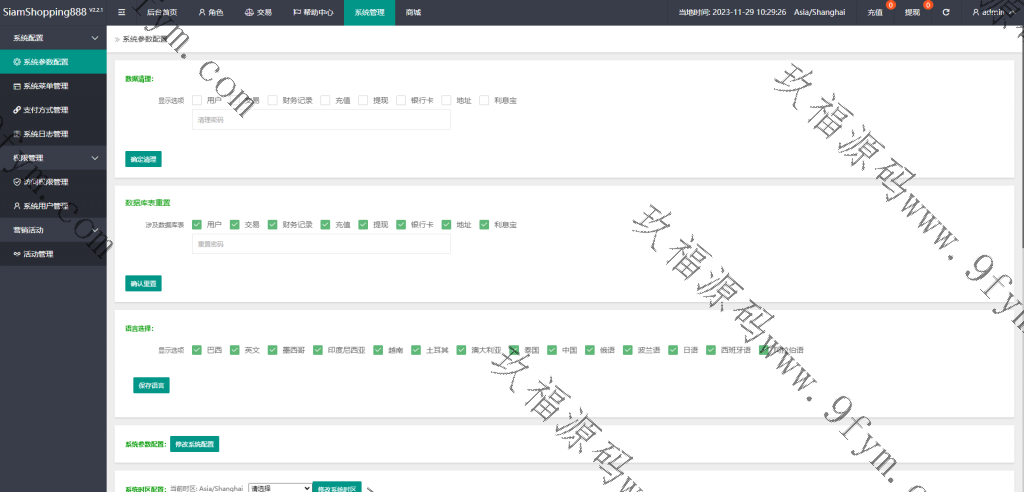Click the 重置密码 input field
The image size is (1024, 492).
point(321,244)
